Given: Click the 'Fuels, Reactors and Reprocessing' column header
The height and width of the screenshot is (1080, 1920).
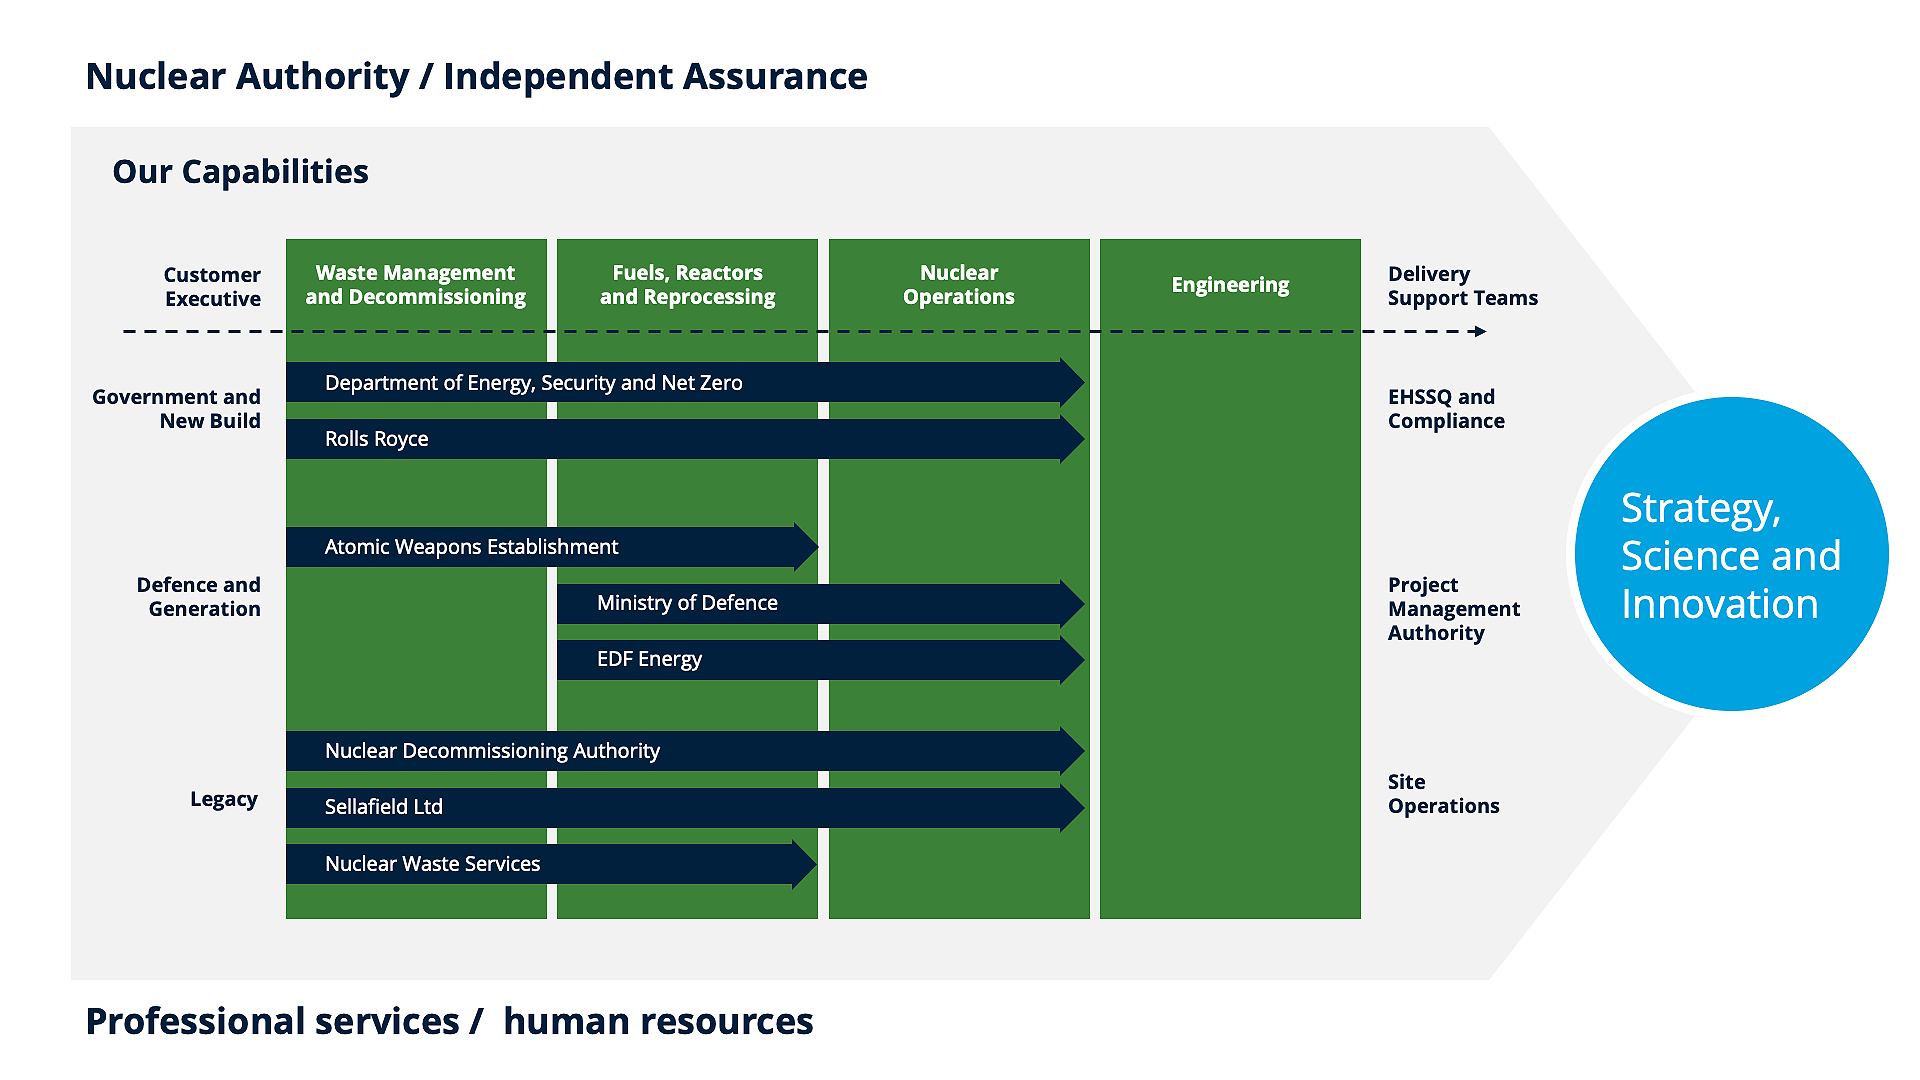Looking at the screenshot, I should point(687,285).
